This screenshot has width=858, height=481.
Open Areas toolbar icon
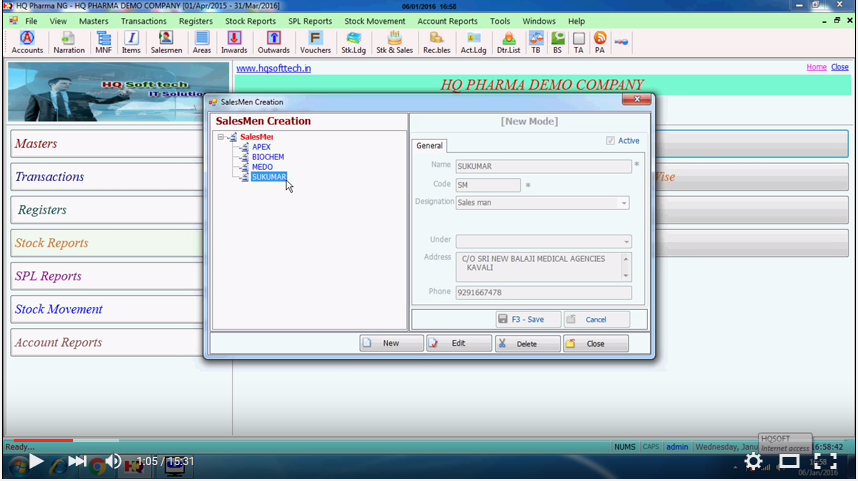[201, 42]
